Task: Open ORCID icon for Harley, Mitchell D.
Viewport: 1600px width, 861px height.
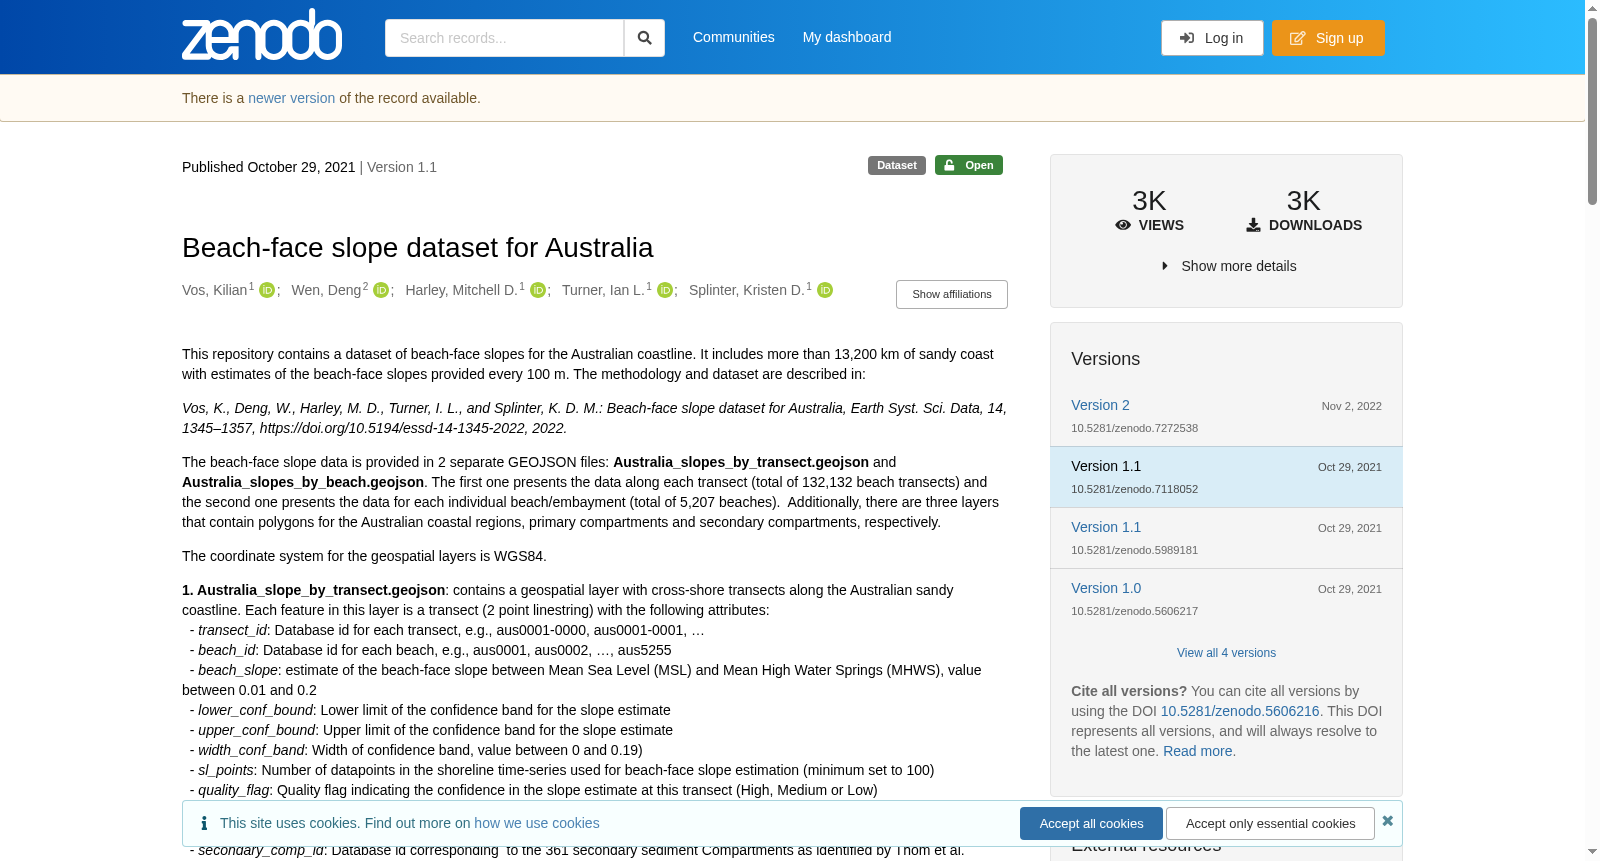Action: pyautogui.click(x=538, y=290)
